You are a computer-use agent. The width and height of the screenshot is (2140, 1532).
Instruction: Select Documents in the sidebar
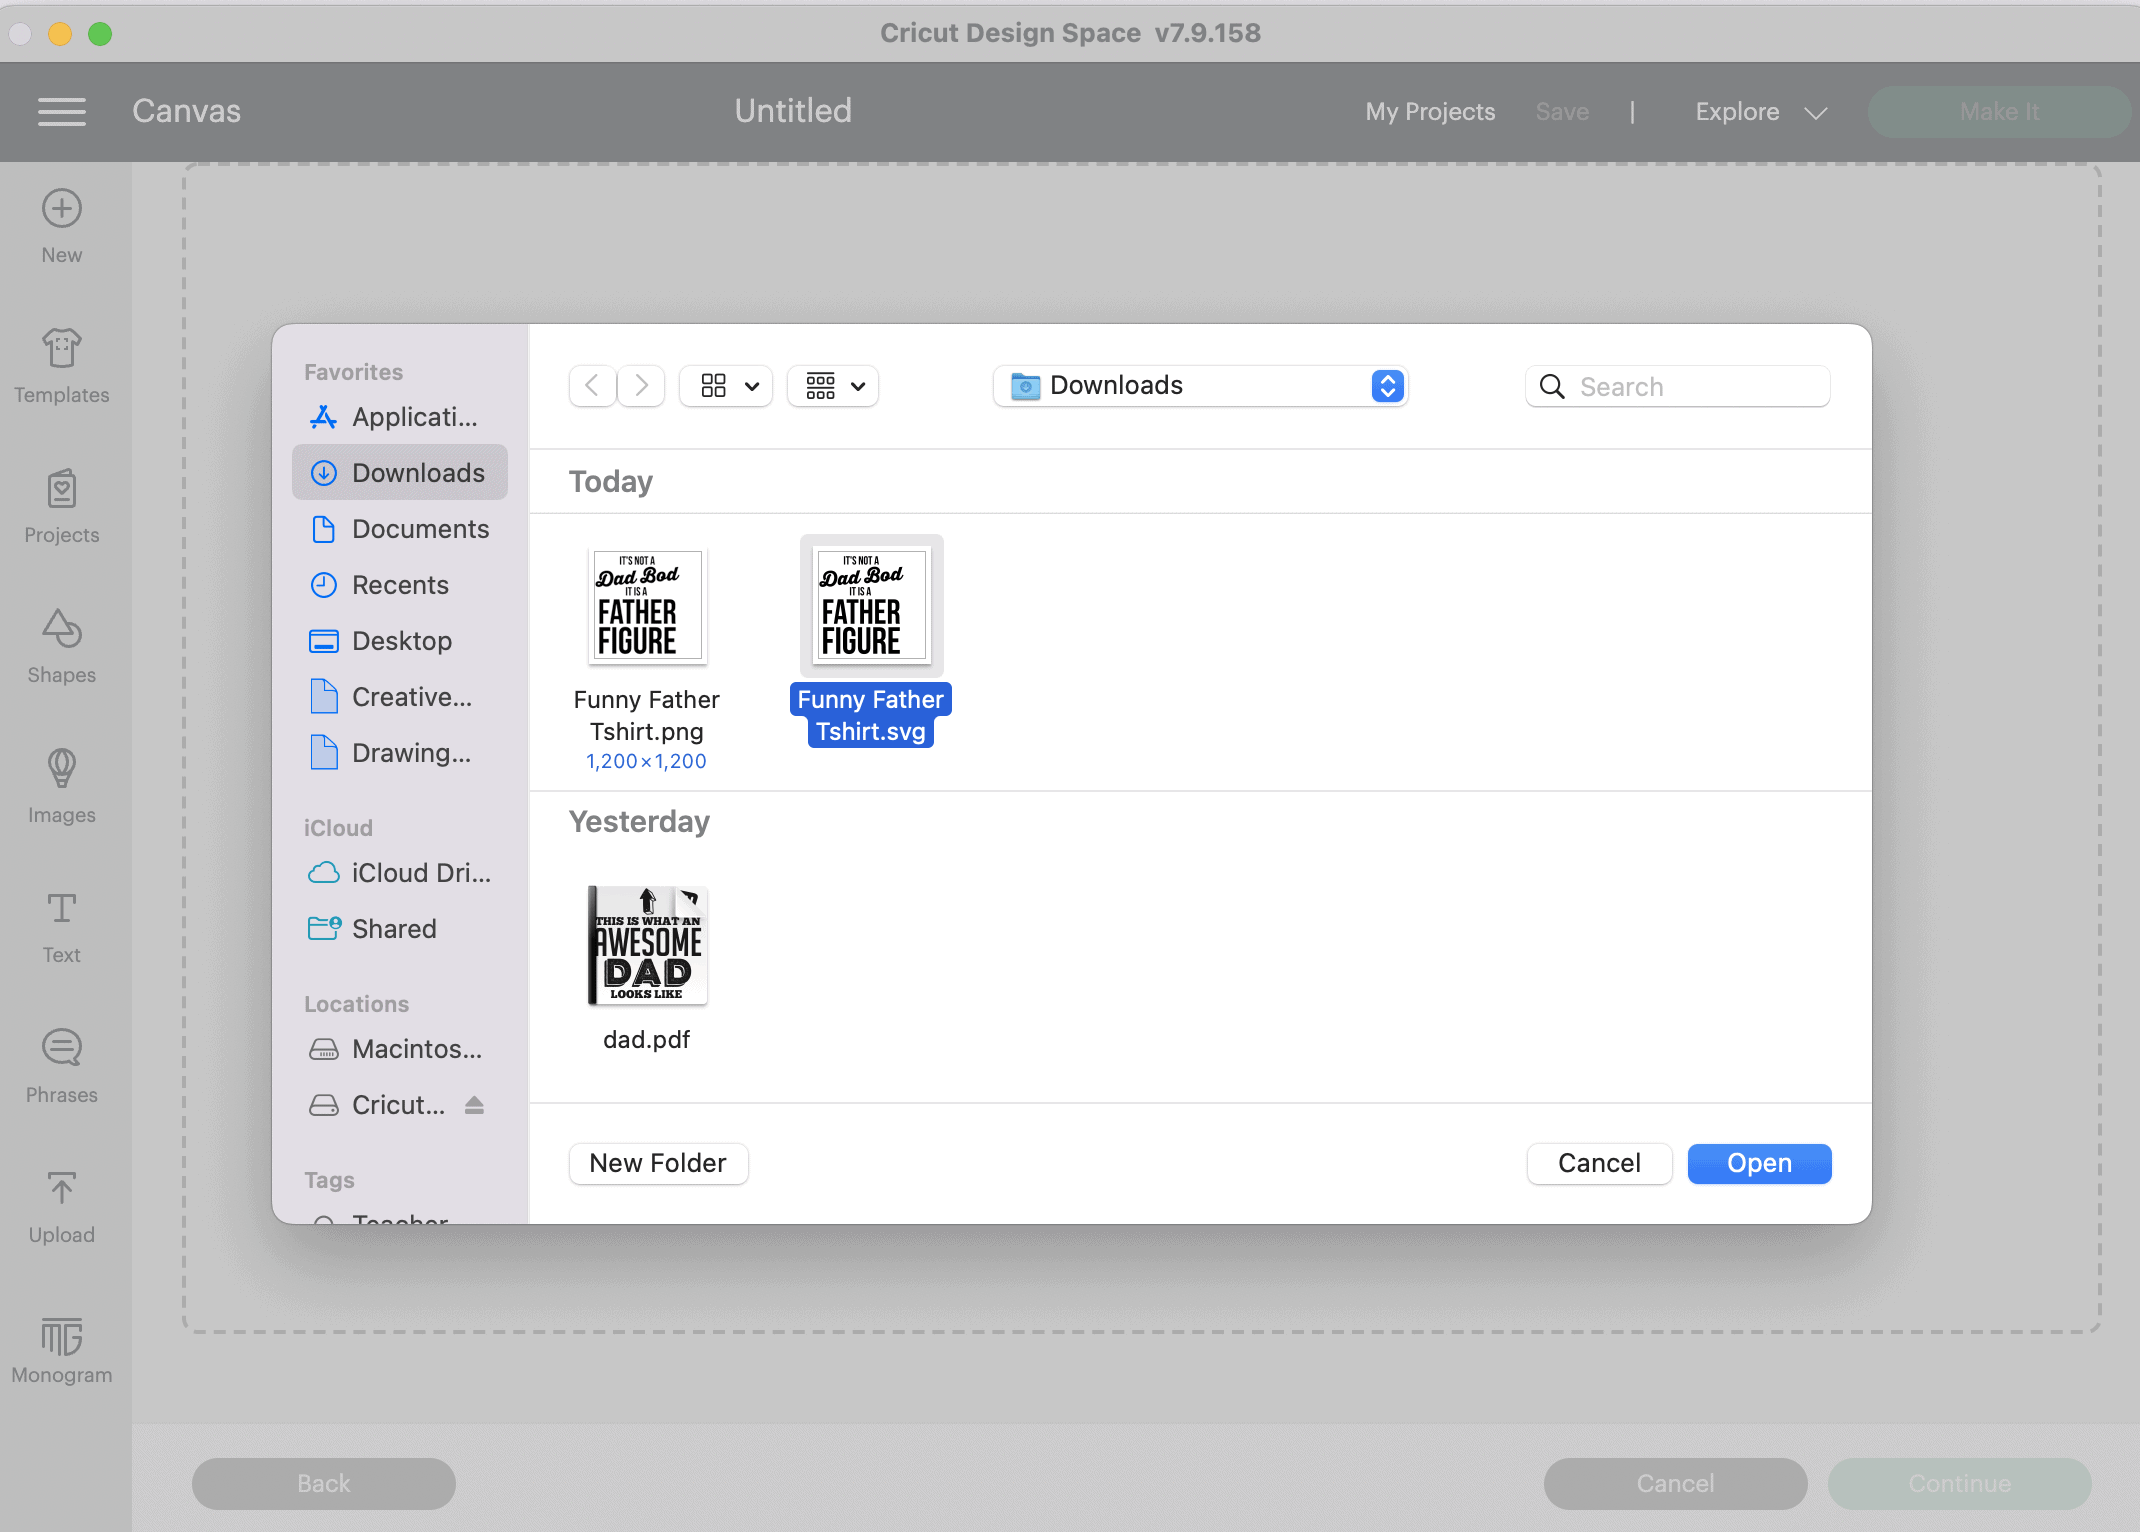(x=400, y=529)
